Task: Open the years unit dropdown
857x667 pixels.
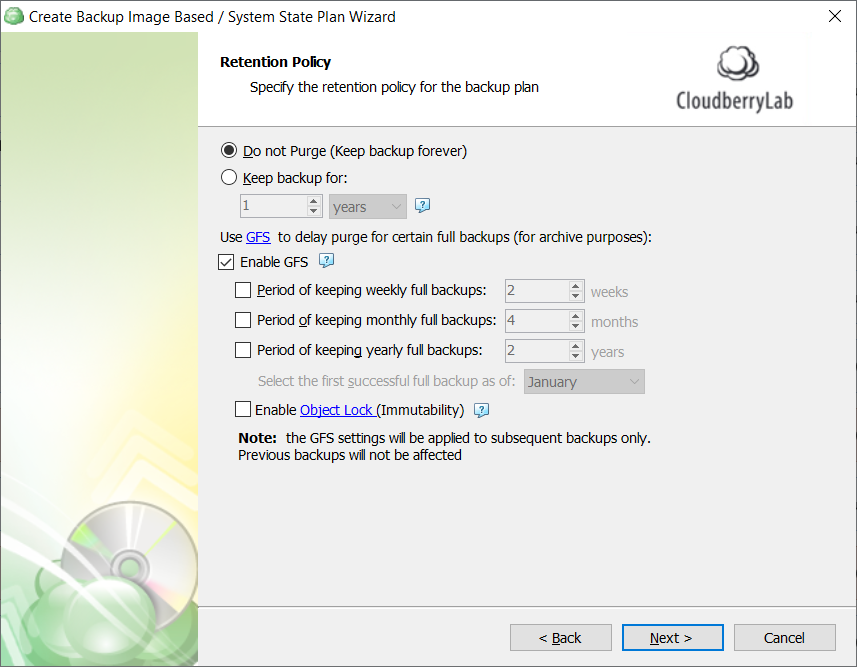Action: pos(368,207)
